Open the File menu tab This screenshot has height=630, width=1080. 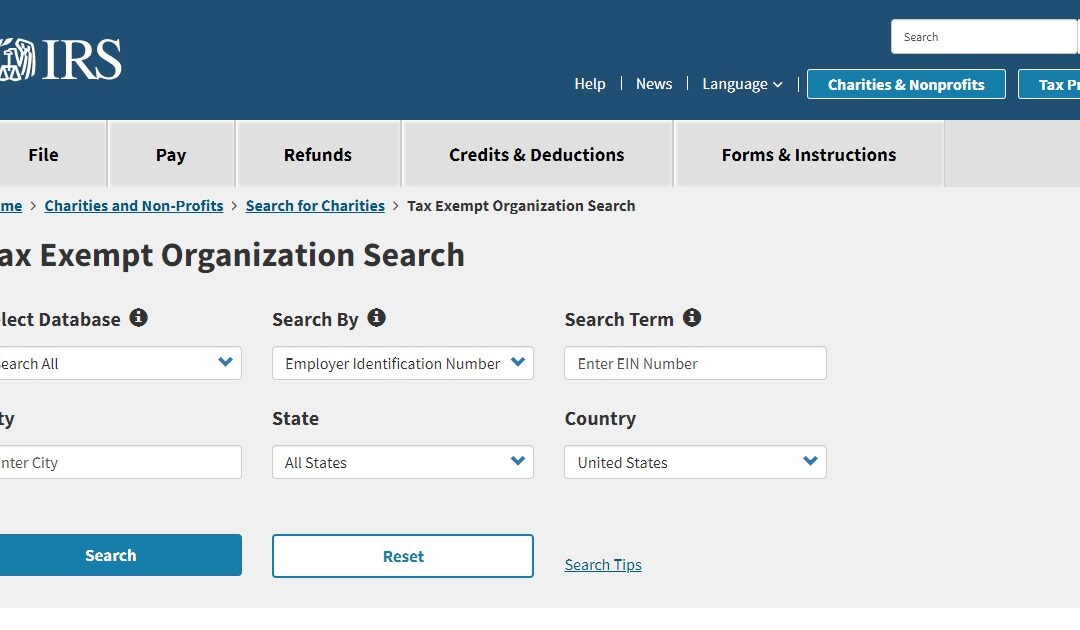pos(53,154)
